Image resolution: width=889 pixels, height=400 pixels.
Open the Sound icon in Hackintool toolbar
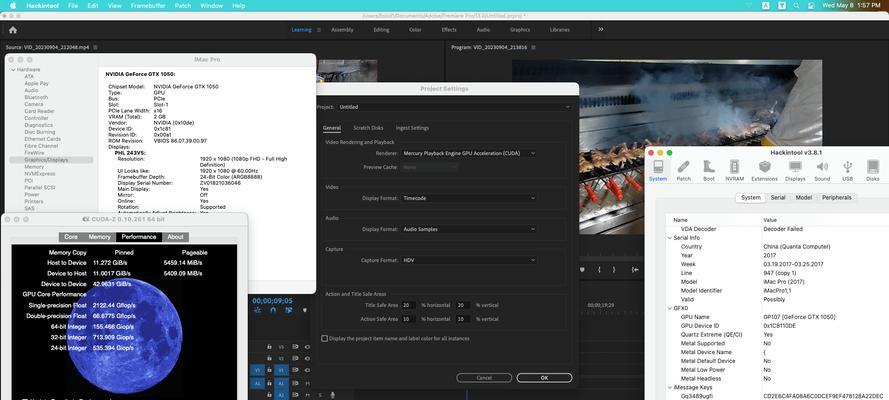[x=822, y=170]
